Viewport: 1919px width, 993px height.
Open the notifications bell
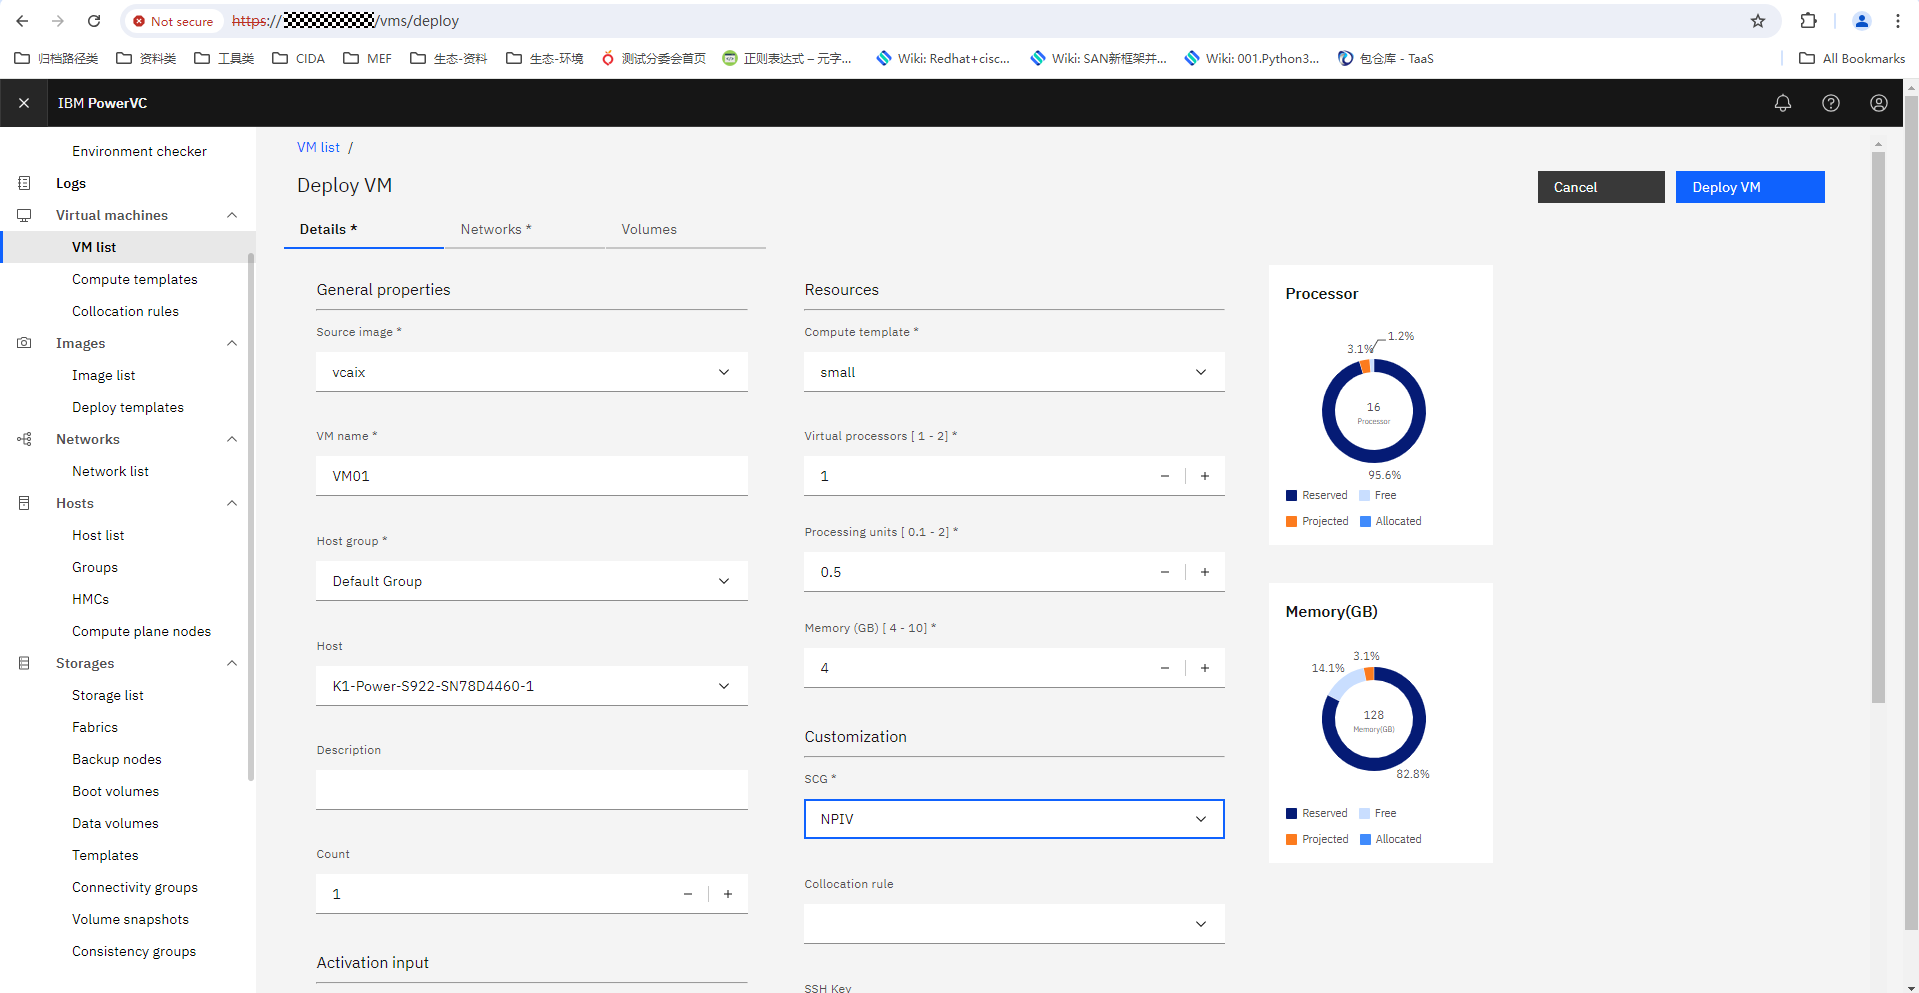1783,103
